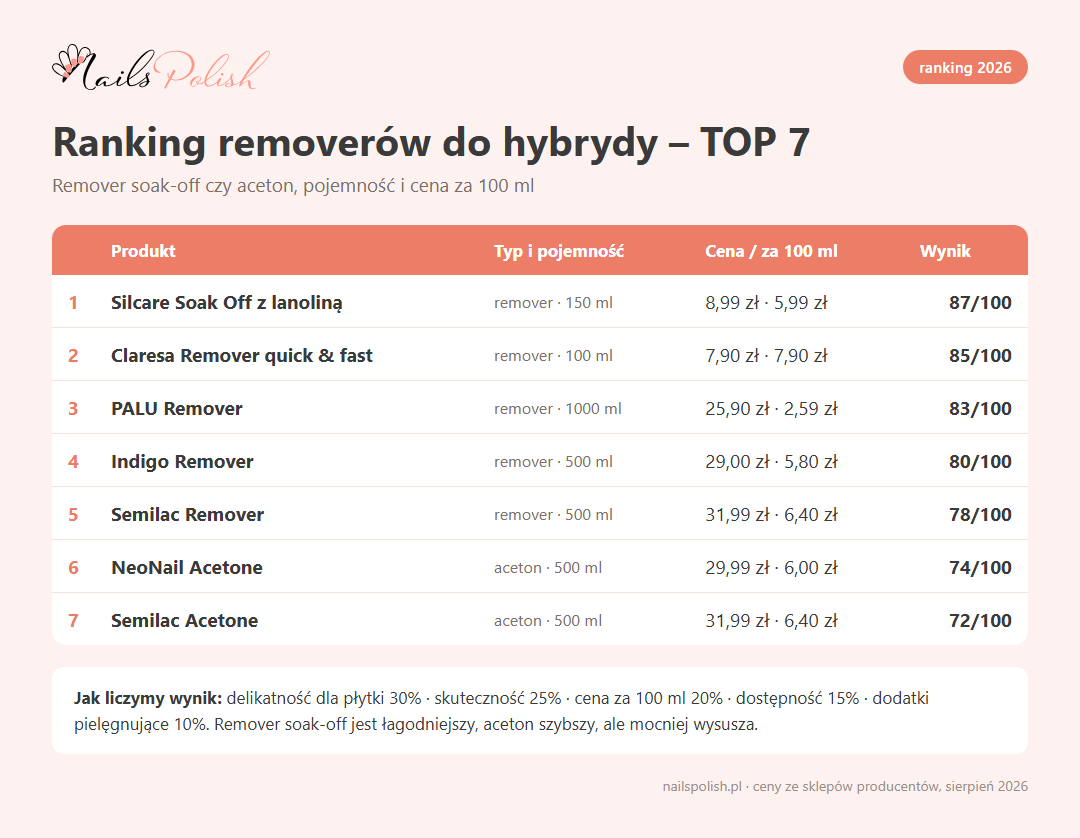The width and height of the screenshot is (1080, 838).
Task: Click rank number 7 for Semilac Acetone
Action: click(73, 620)
